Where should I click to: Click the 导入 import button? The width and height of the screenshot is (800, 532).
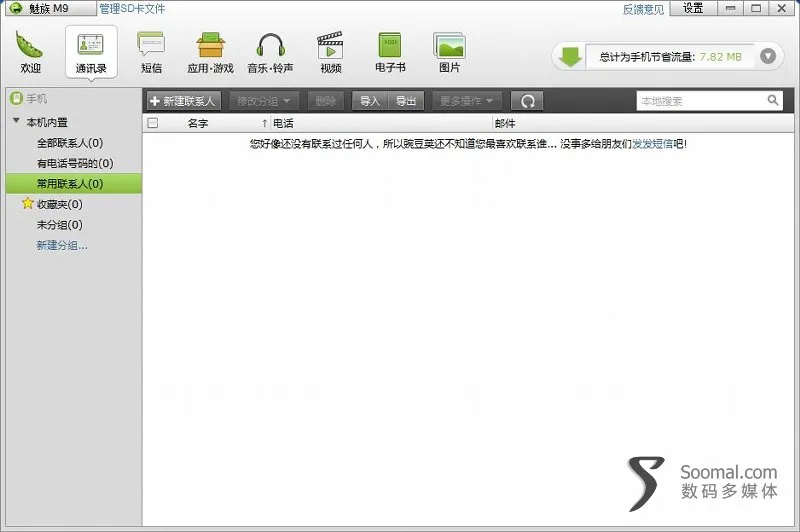tap(370, 101)
